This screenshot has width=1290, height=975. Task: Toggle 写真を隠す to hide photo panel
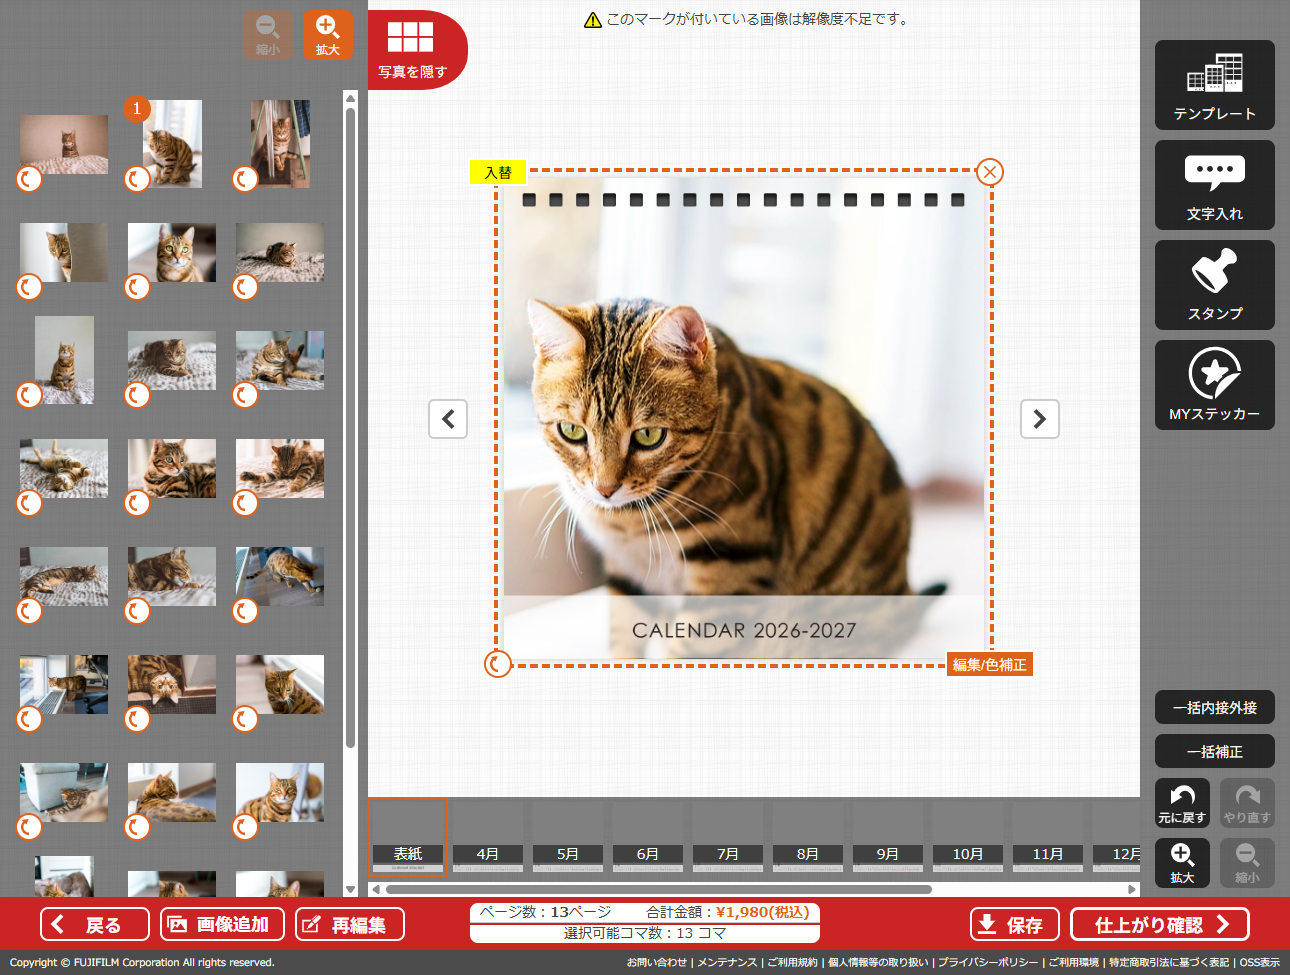412,49
